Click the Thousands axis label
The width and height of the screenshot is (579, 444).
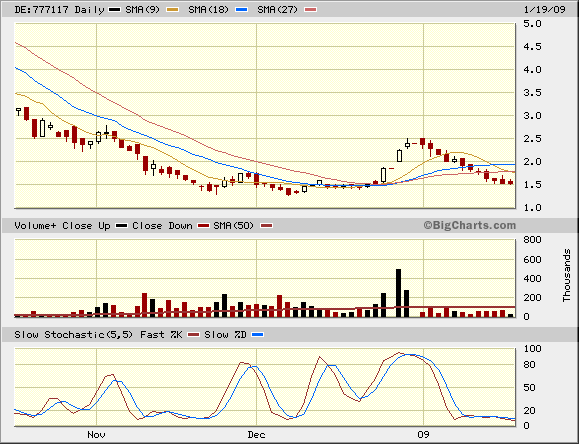pos(567,276)
